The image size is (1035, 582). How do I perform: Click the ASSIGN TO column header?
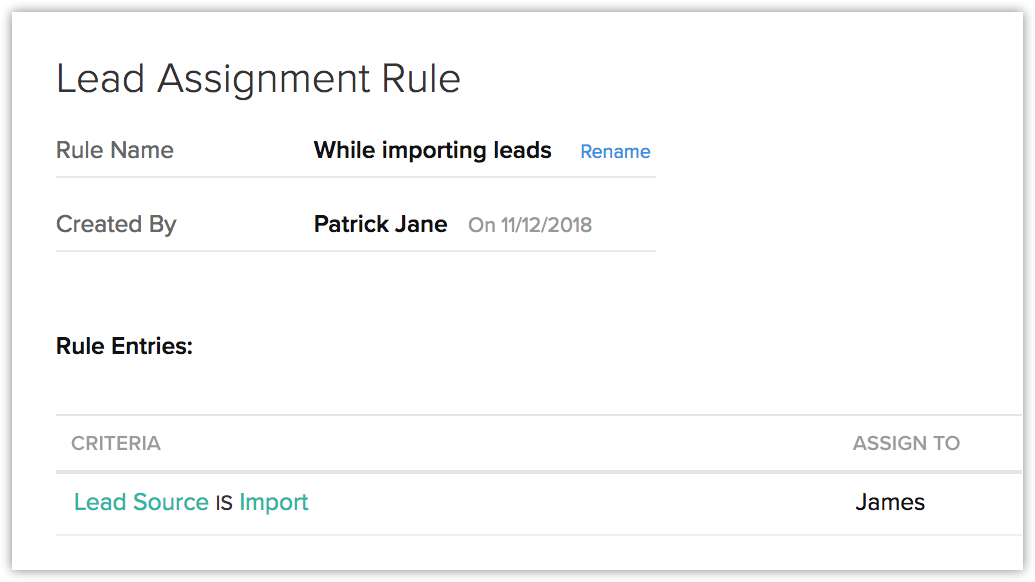point(906,443)
